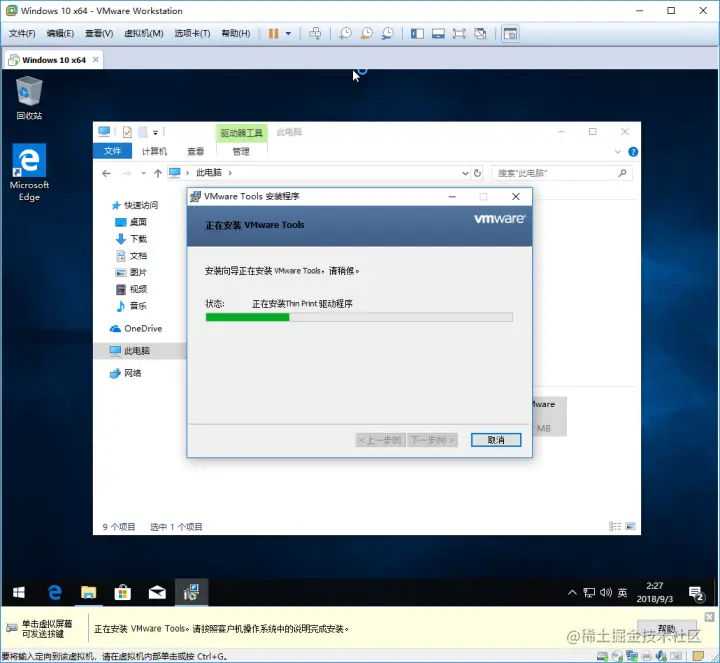Open the 计算机 ribbon tab
The height and width of the screenshot is (663, 720).
click(x=154, y=151)
